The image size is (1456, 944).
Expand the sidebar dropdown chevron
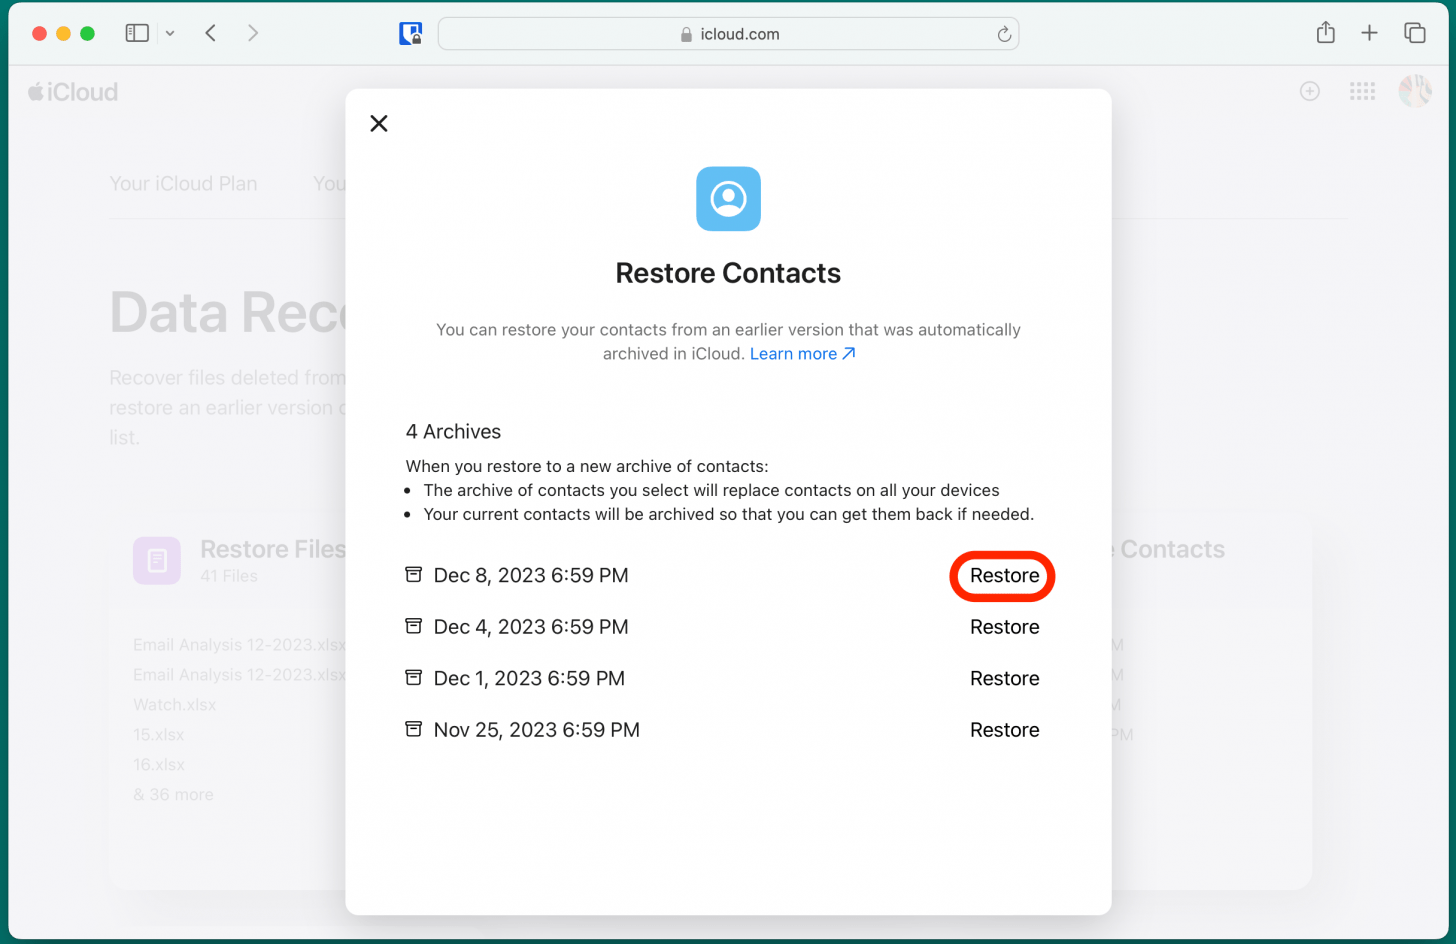click(170, 33)
